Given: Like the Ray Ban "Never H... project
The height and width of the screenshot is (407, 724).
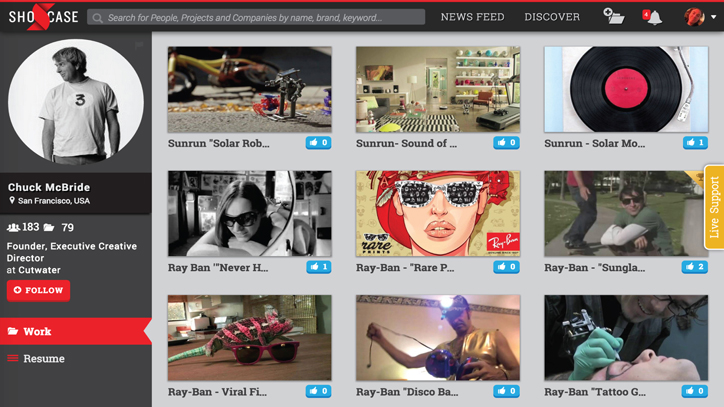Looking at the screenshot, I should [319, 267].
